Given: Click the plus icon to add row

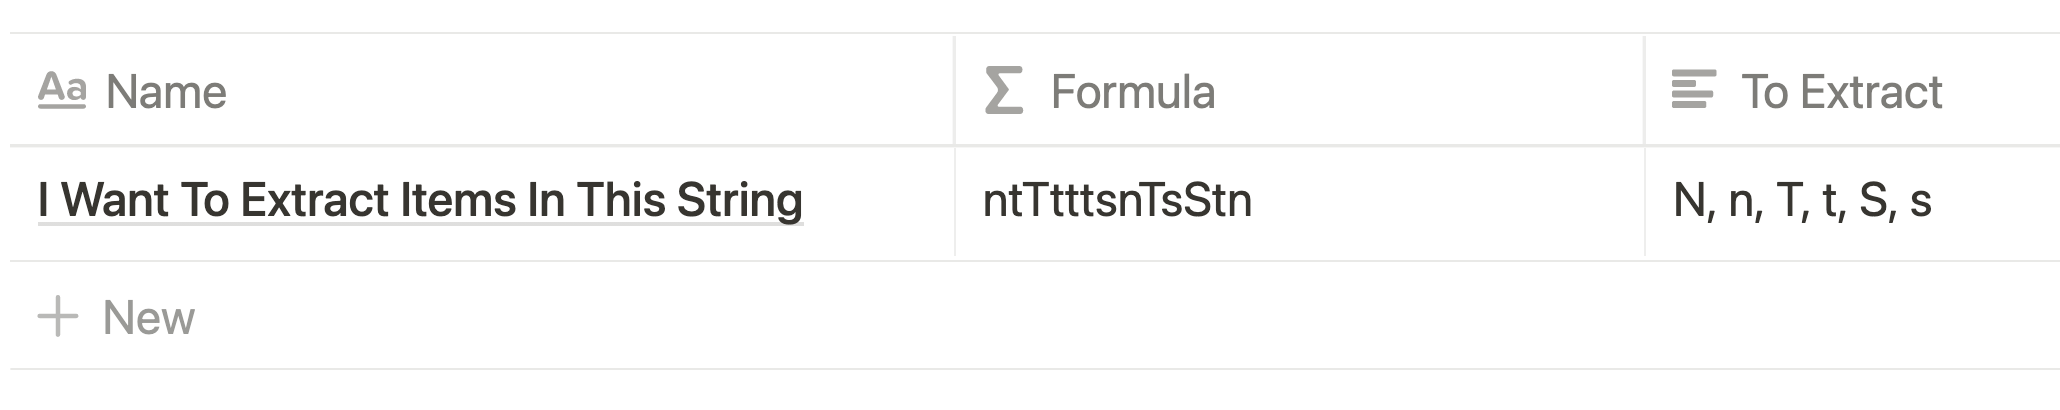Looking at the screenshot, I should tap(58, 317).
